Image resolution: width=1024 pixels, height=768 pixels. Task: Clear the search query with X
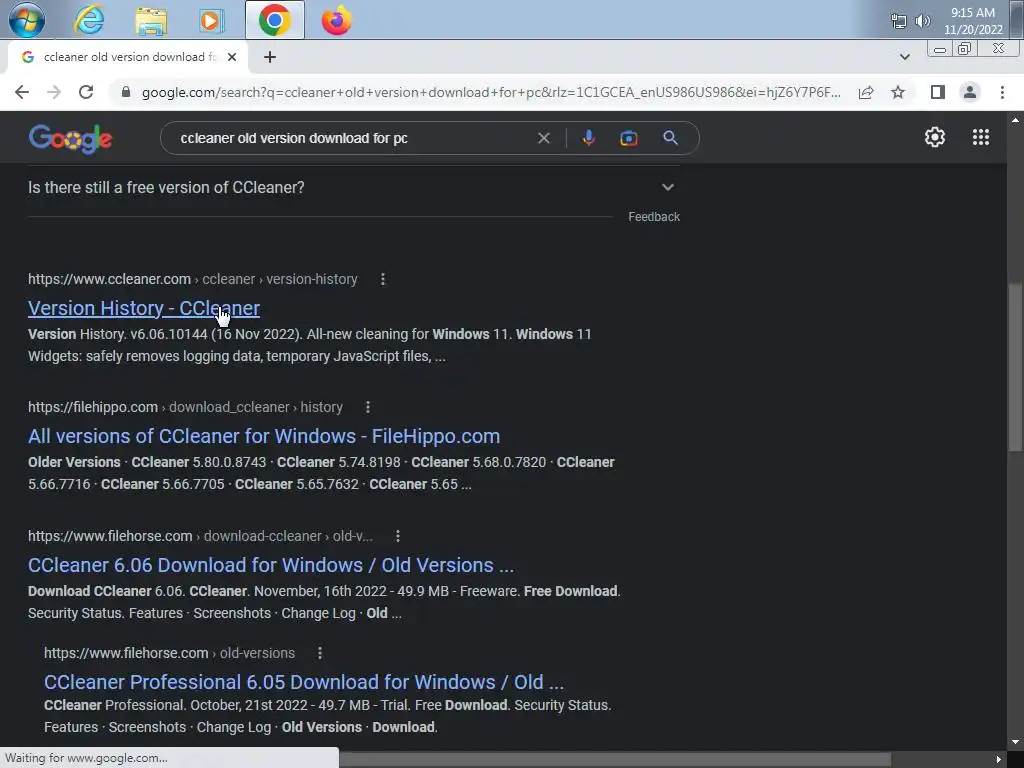click(543, 138)
